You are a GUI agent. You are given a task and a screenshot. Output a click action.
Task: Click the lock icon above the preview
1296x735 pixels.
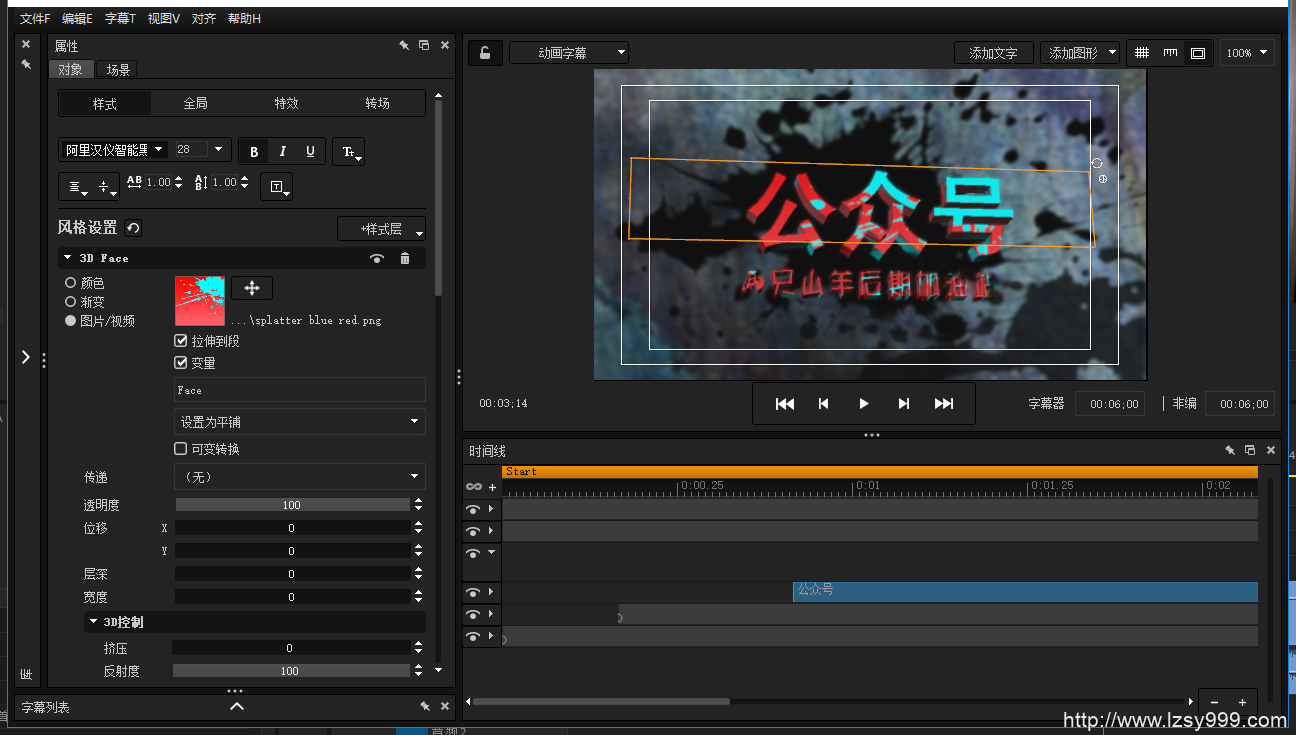(485, 53)
